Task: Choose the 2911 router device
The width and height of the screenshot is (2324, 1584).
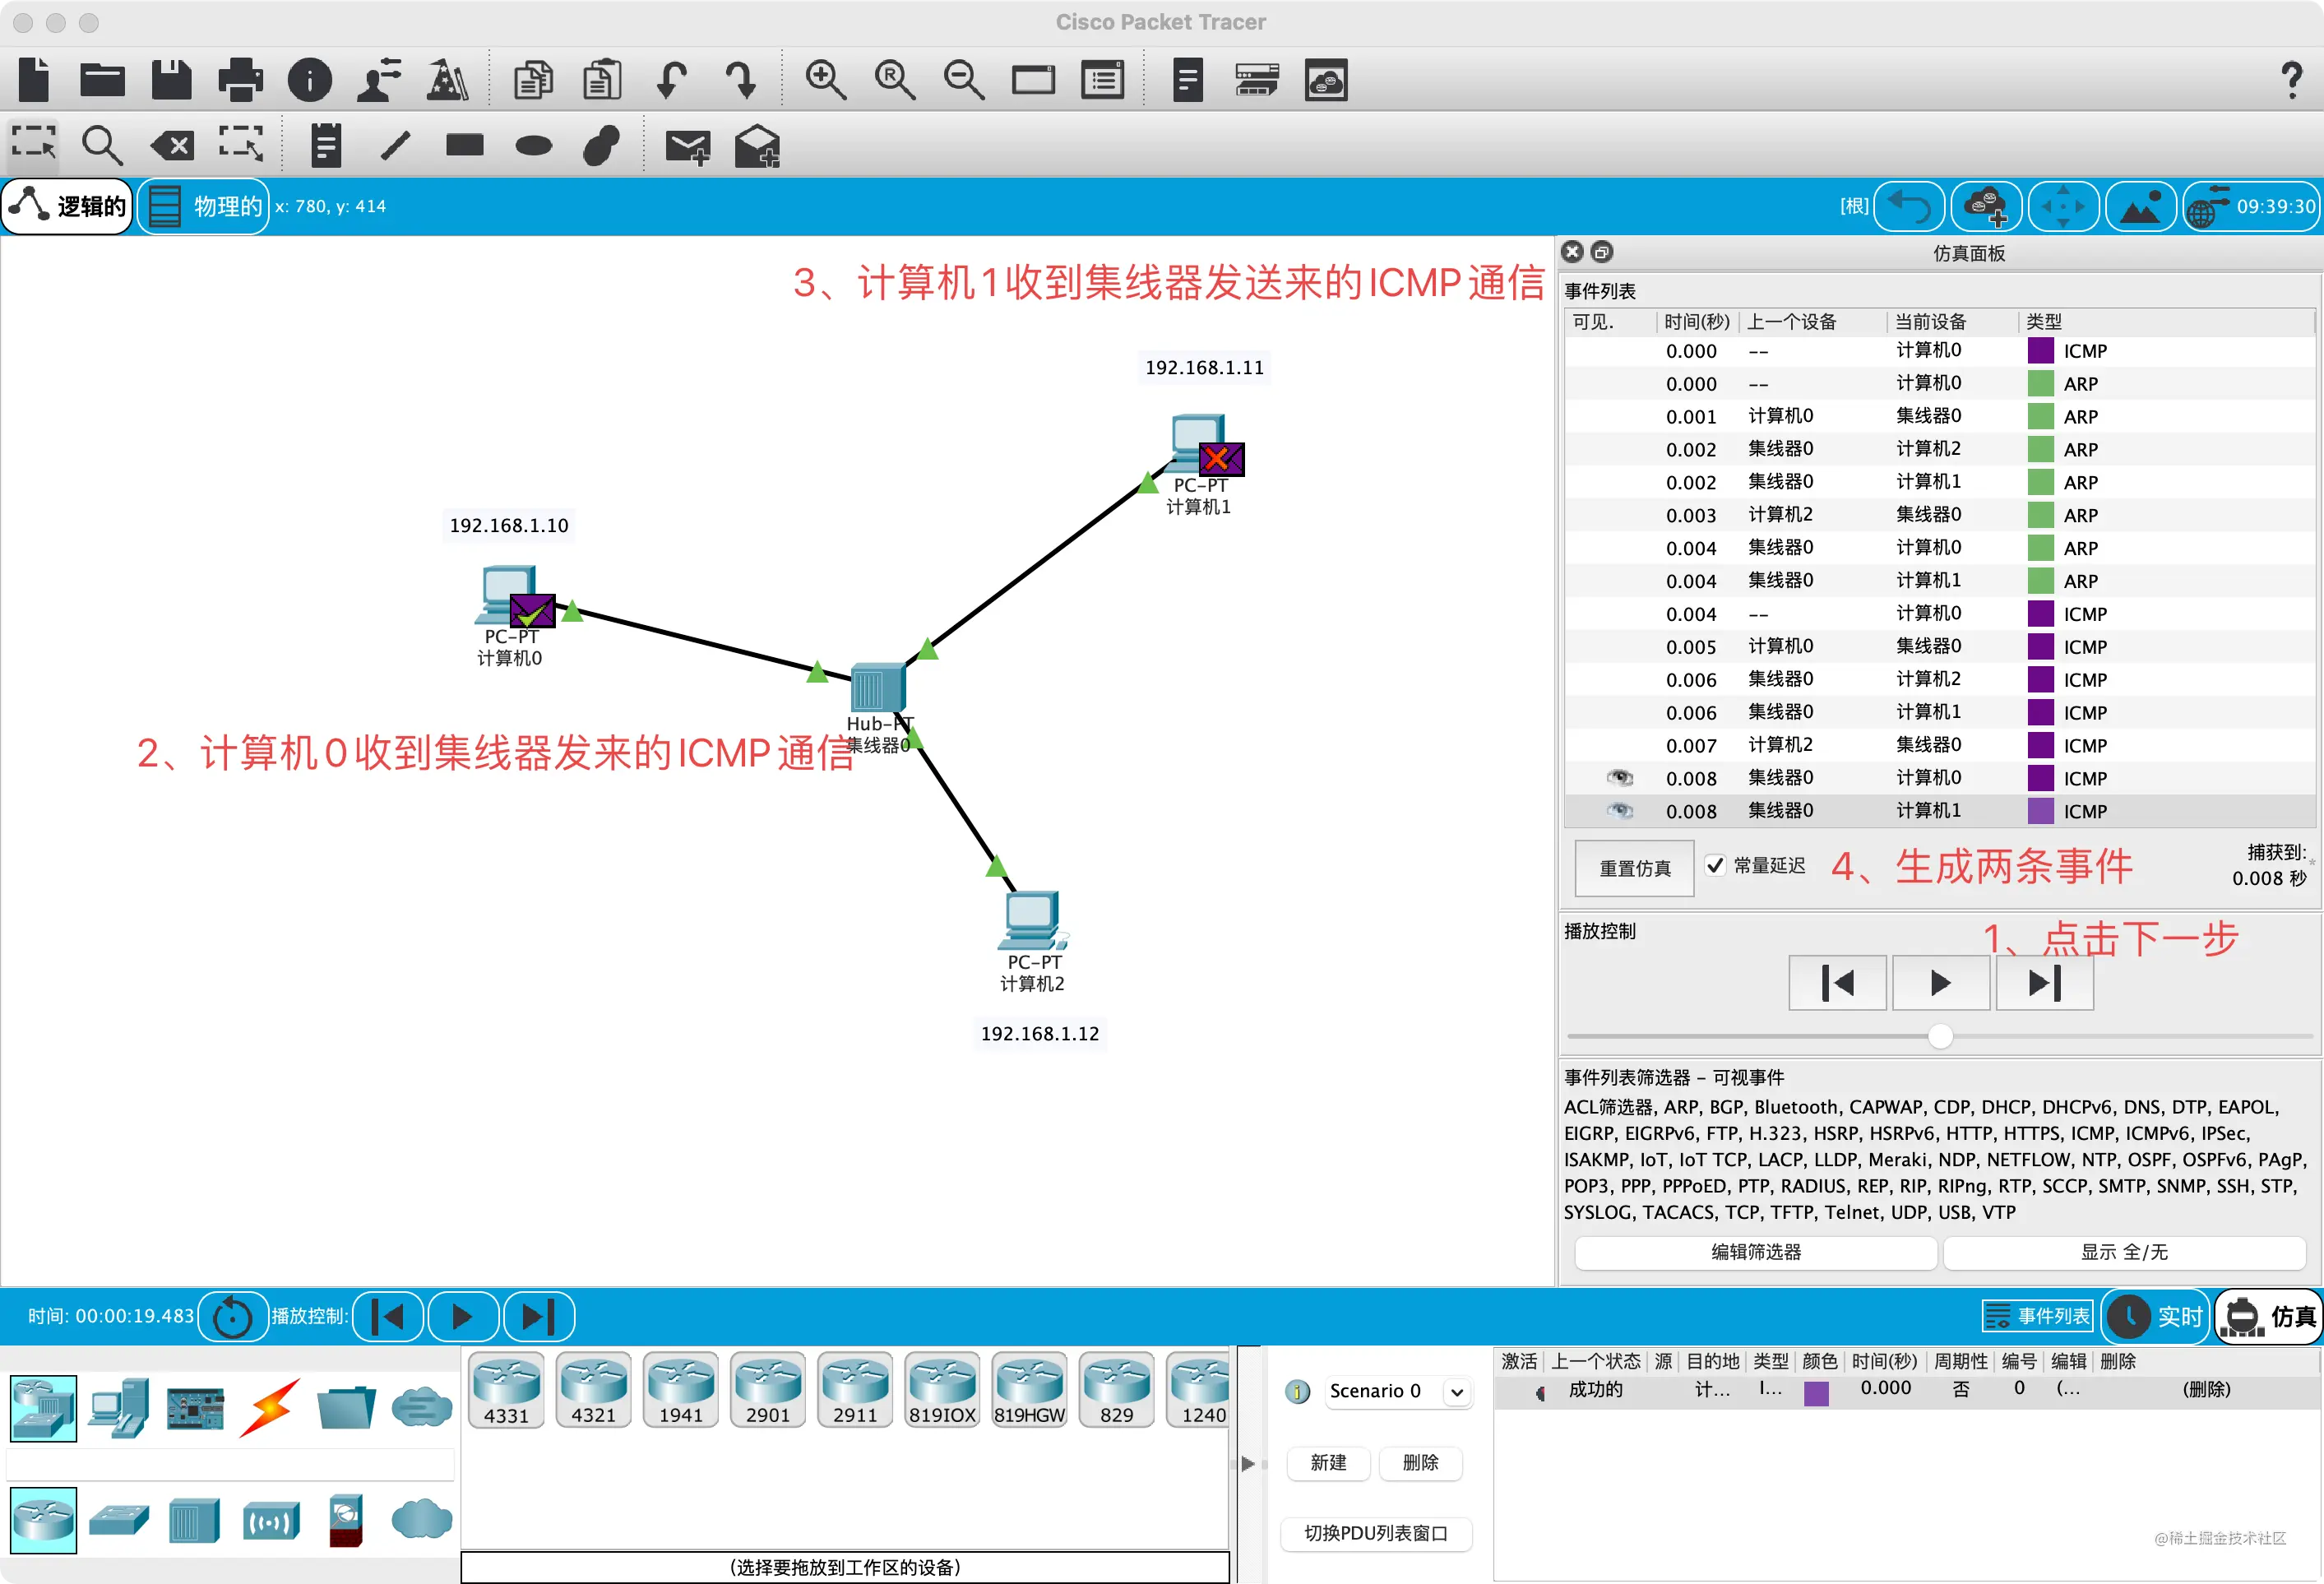Action: tap(855, 1391)
